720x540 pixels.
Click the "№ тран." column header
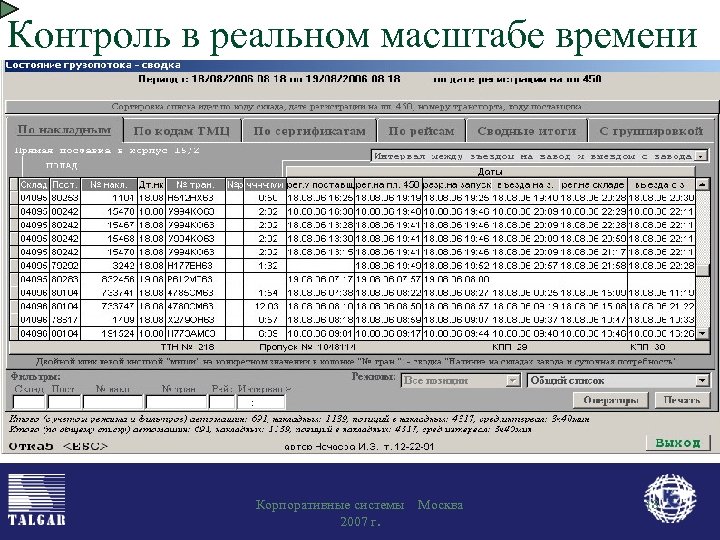(196, 185)
